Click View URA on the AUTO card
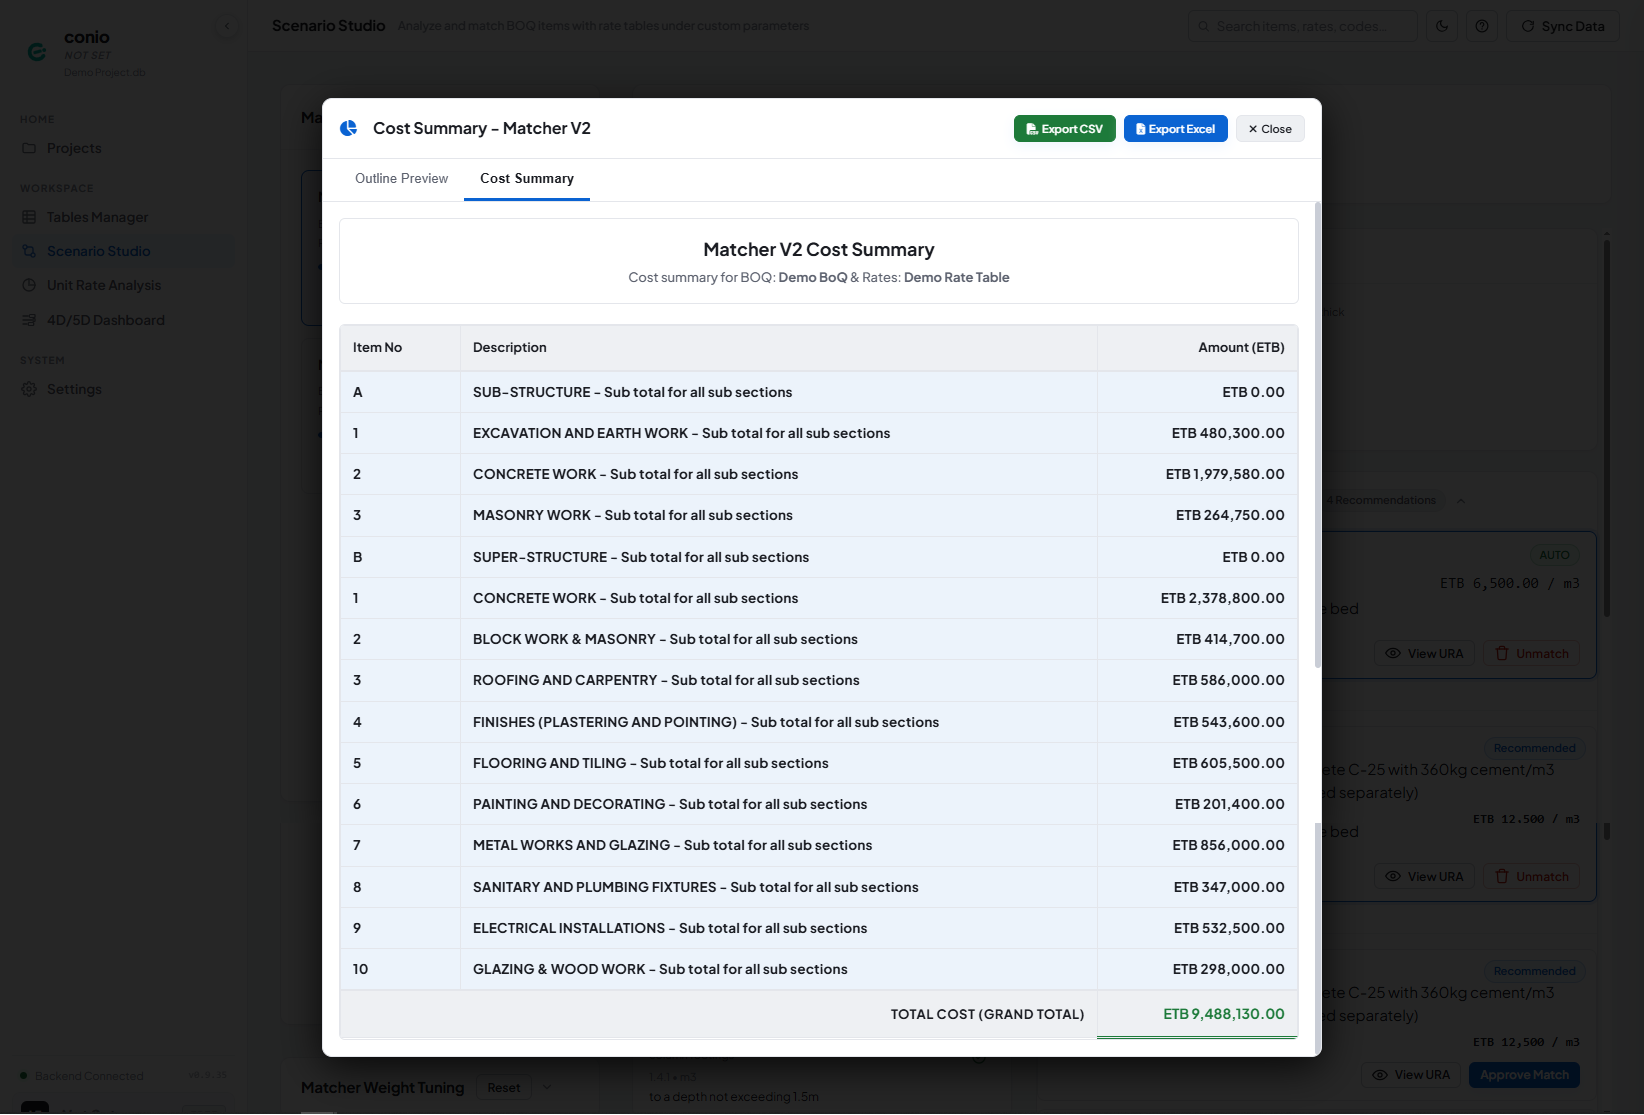Screen dimensions: 1644x1115 [x=1424, y=654]
